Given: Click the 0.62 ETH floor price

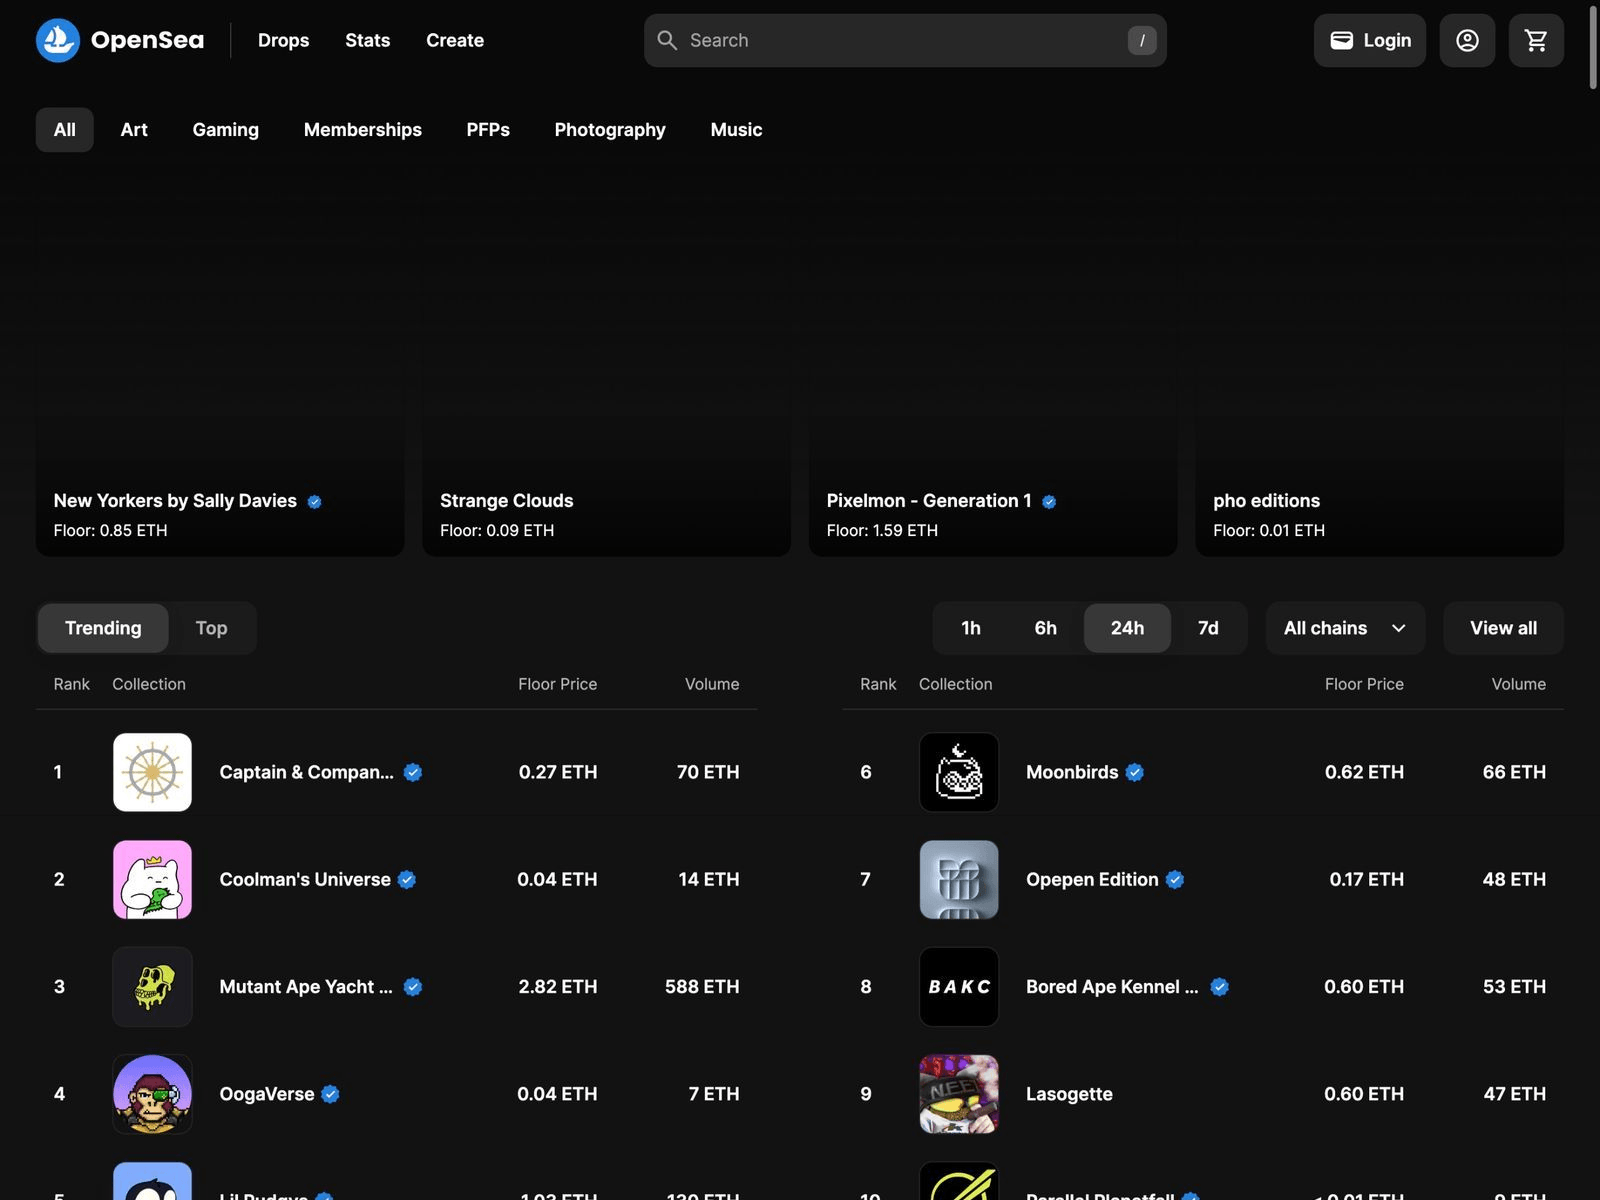Looking at the screenshot, I should [1364, 772].
